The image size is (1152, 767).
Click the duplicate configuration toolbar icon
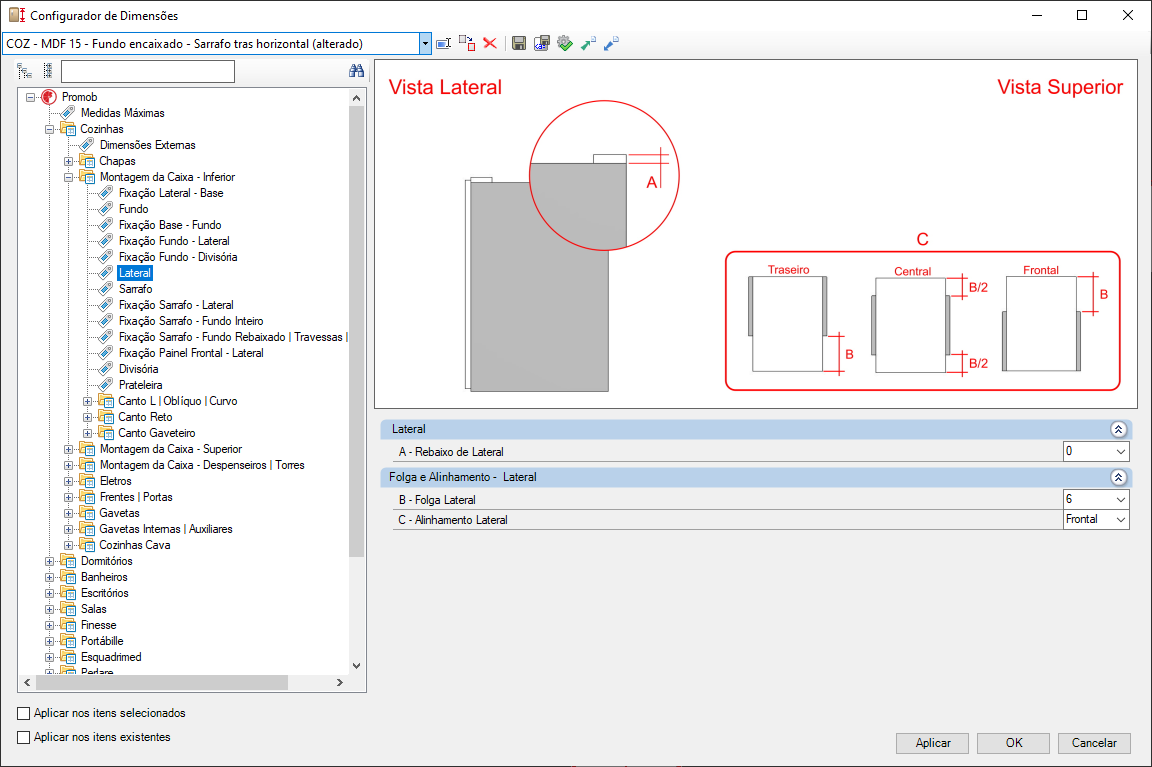tap(467, 43)
